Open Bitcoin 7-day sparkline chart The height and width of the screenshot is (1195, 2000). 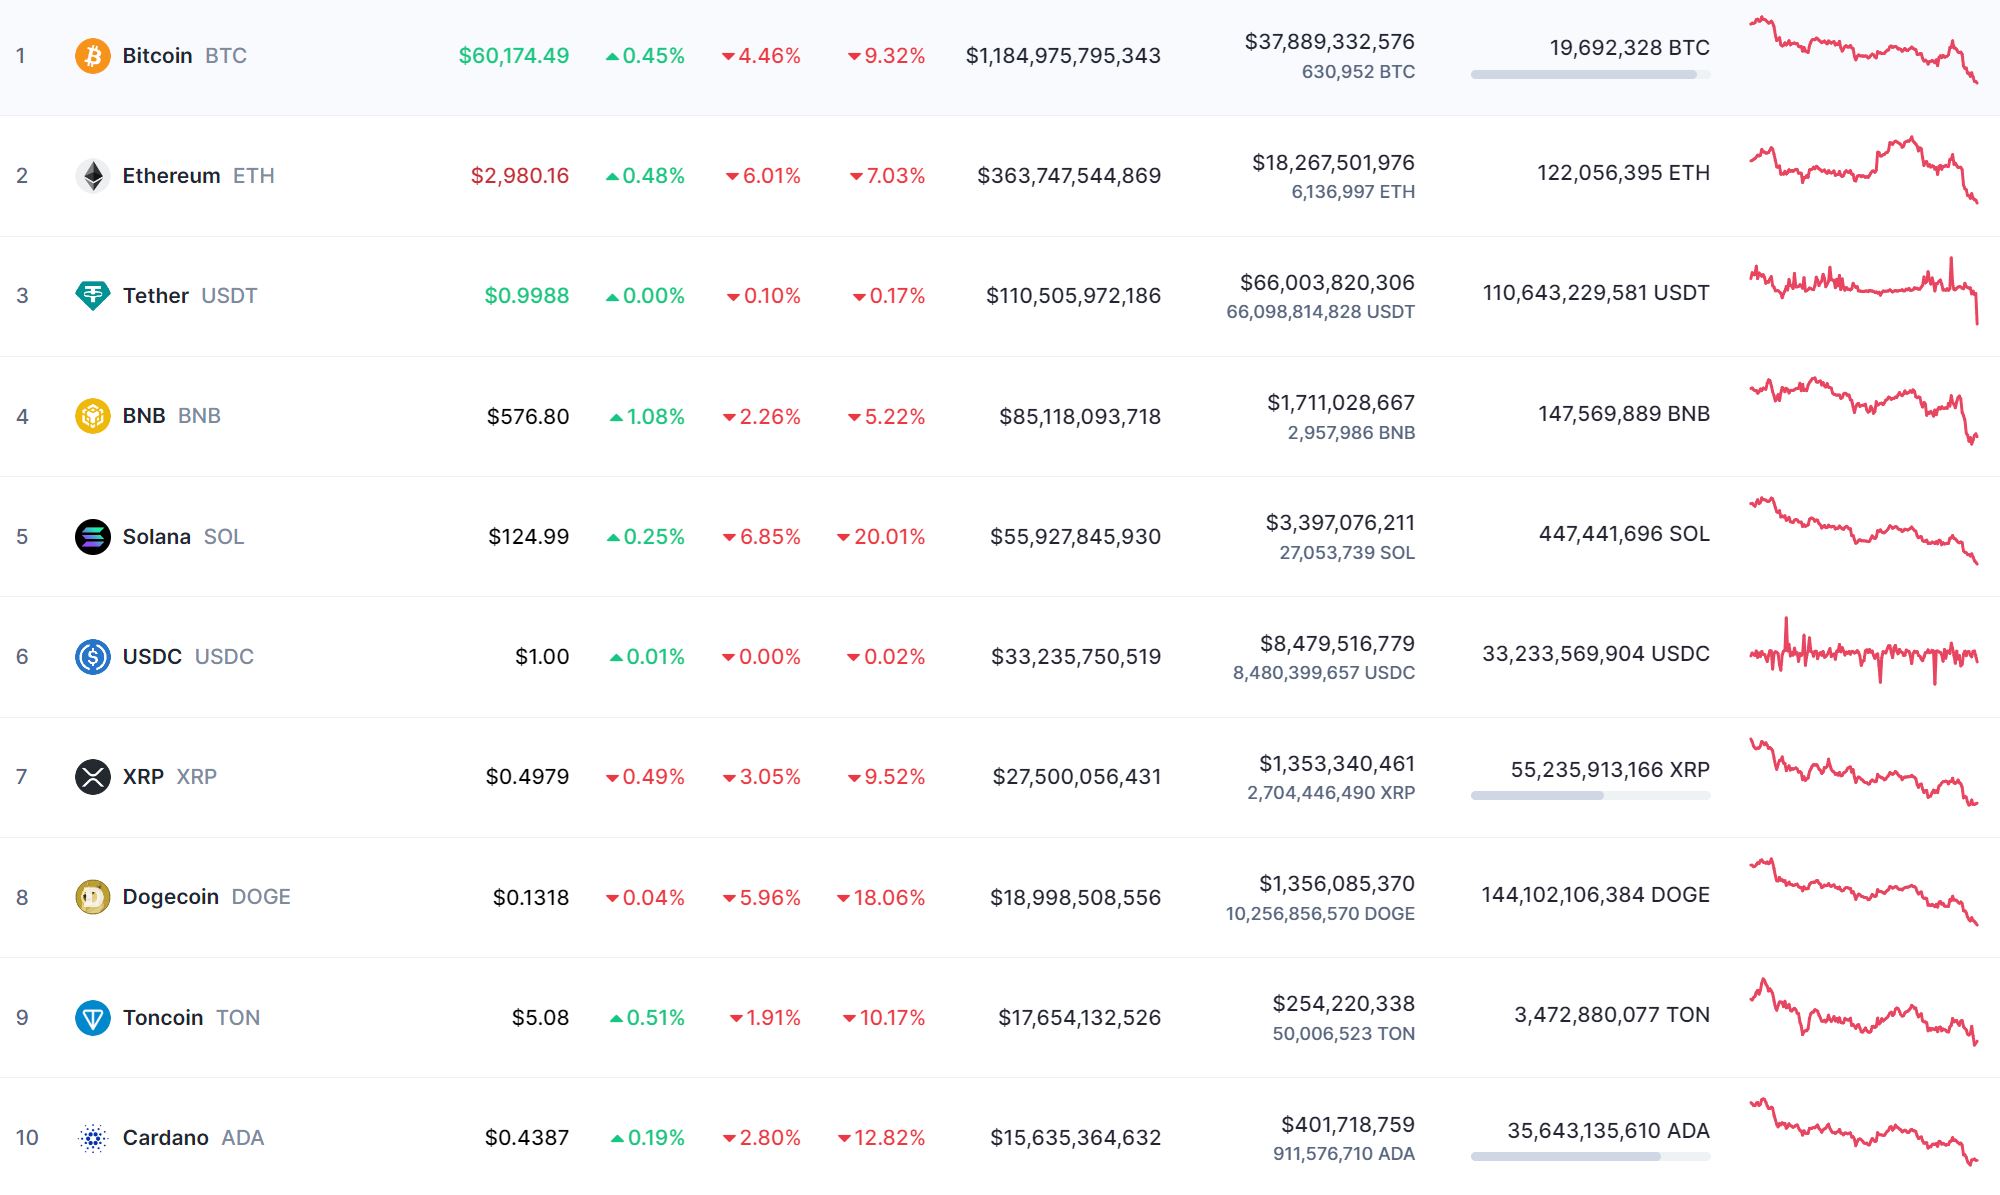[x=1863, y=50]
